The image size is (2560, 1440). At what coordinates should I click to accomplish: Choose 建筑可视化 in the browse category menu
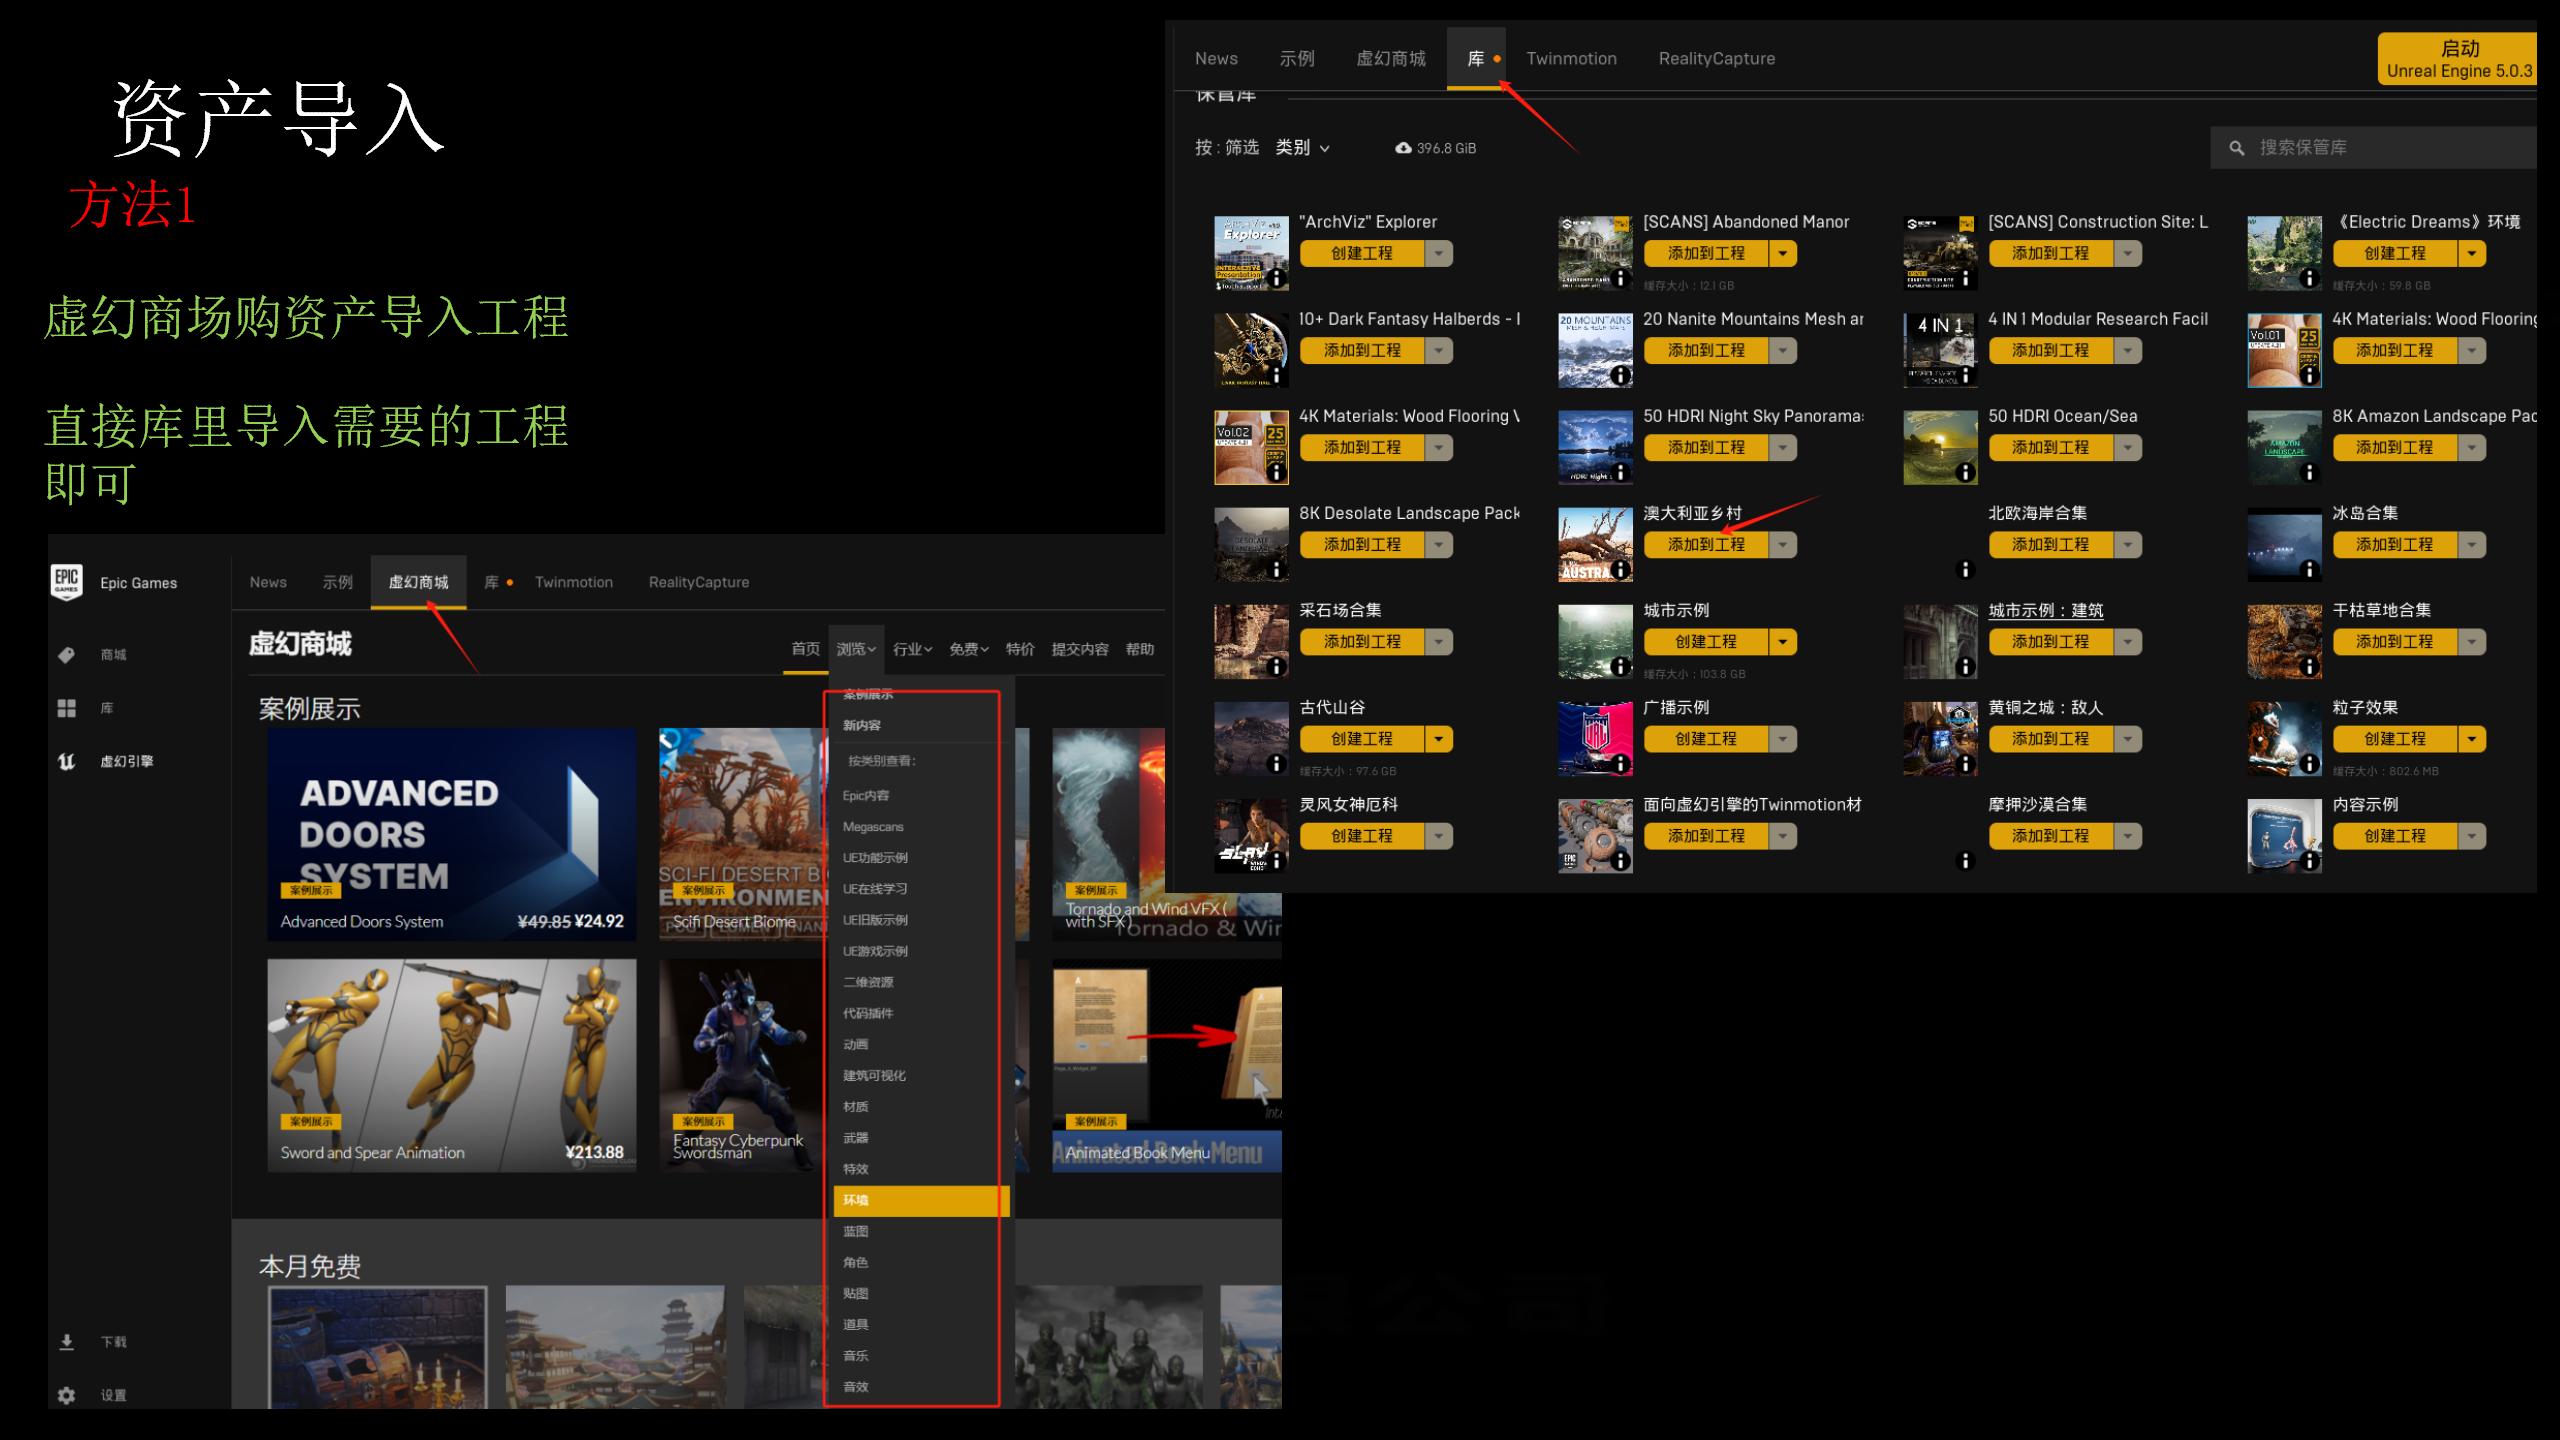click(874, 1076)
